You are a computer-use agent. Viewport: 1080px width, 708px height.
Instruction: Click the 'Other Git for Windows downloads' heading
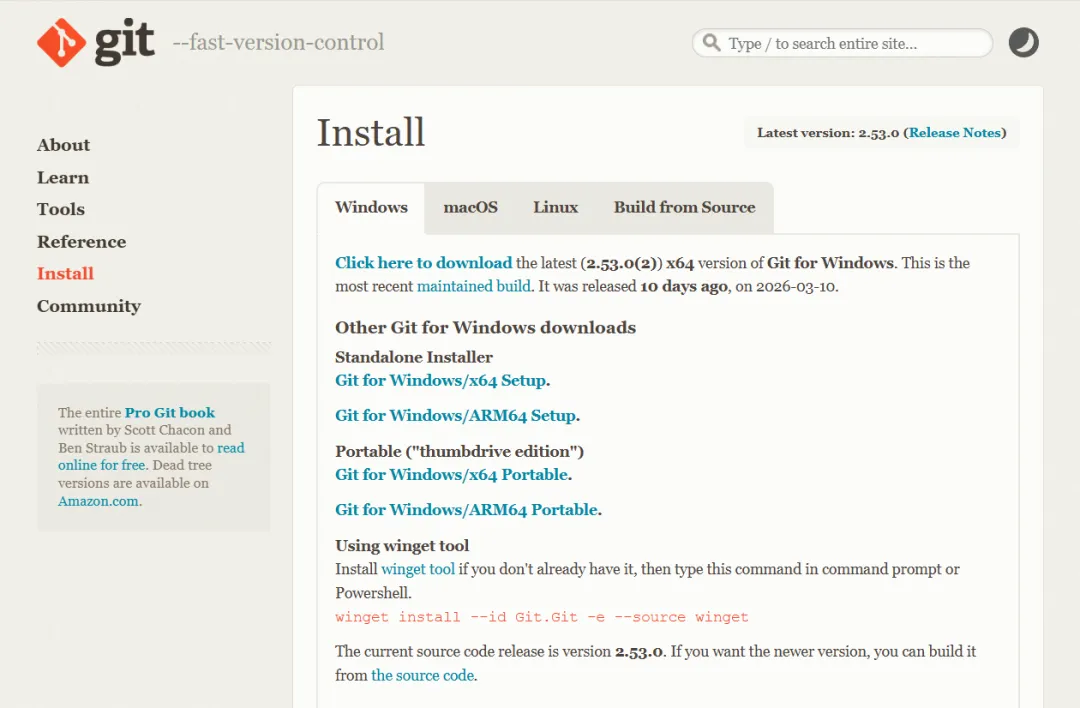click(486, 328)
